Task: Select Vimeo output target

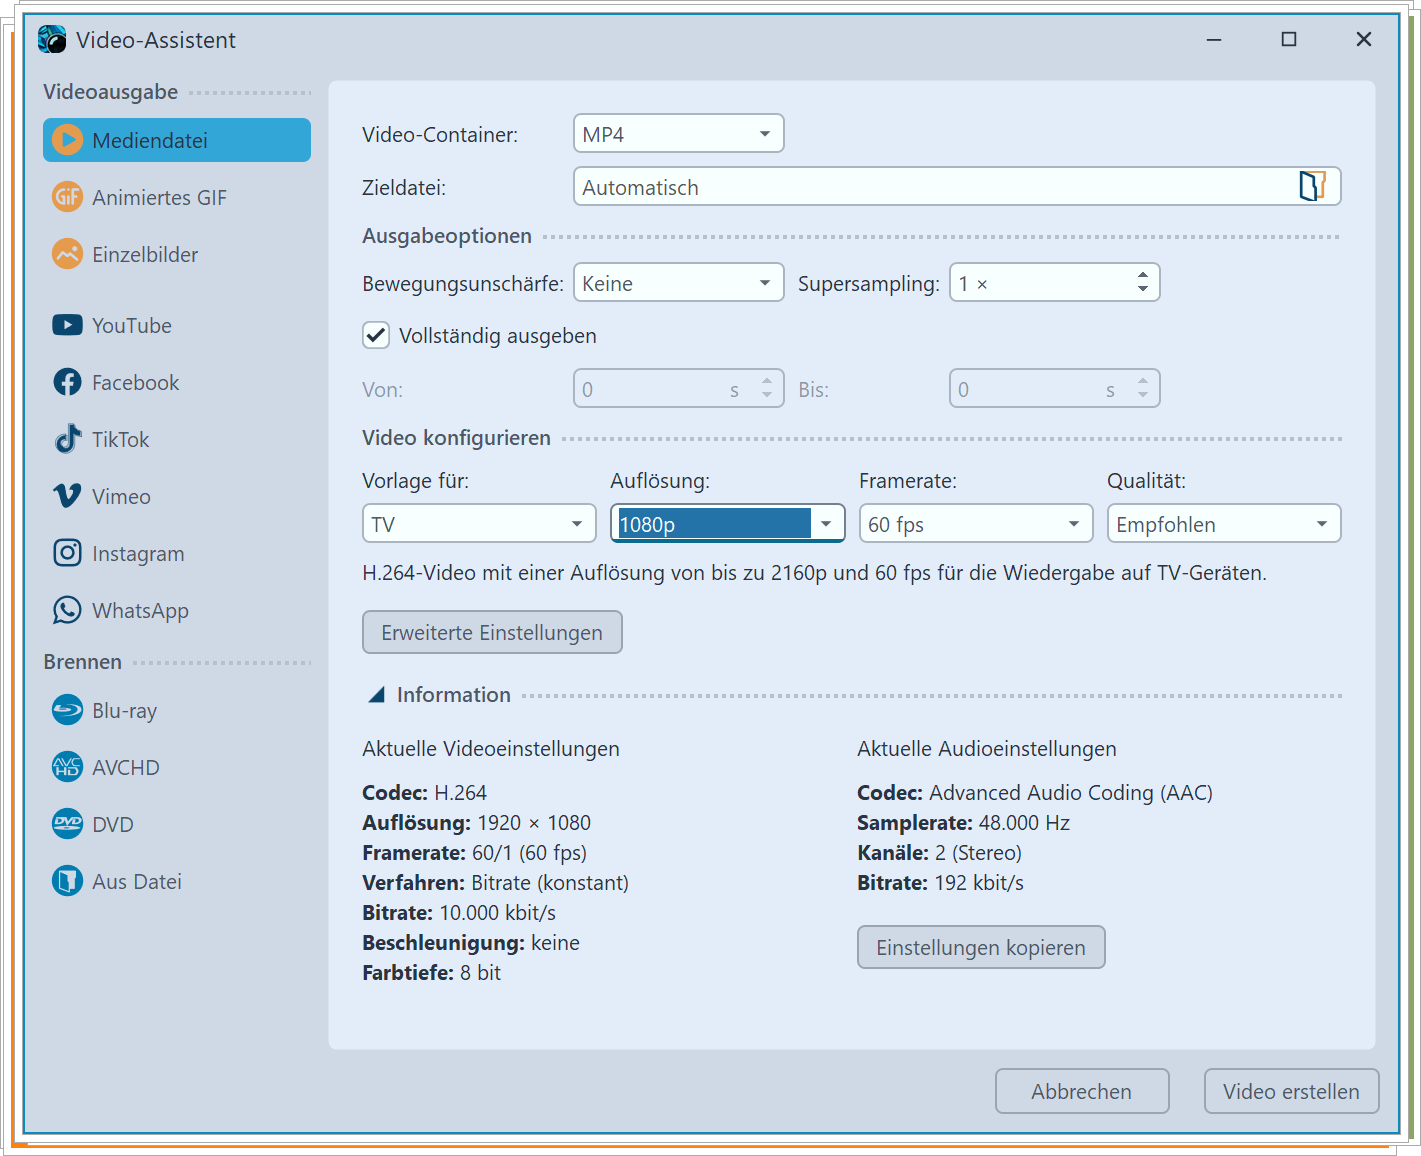Action: (x=177, y=496)
